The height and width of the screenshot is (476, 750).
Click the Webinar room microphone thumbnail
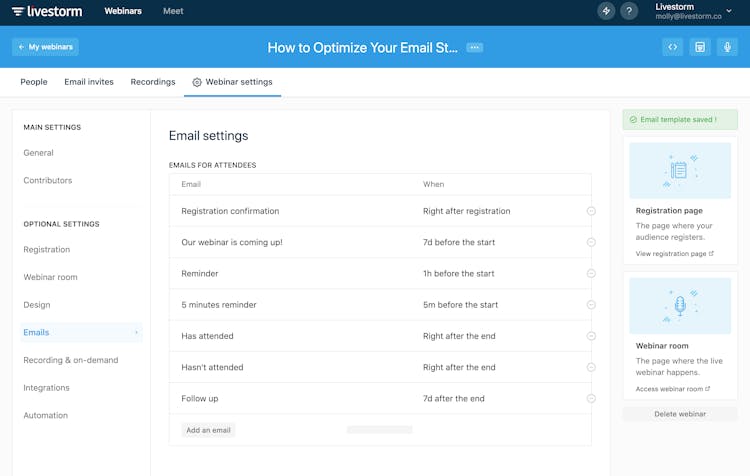pyautogui.click(x=680, y=306)
